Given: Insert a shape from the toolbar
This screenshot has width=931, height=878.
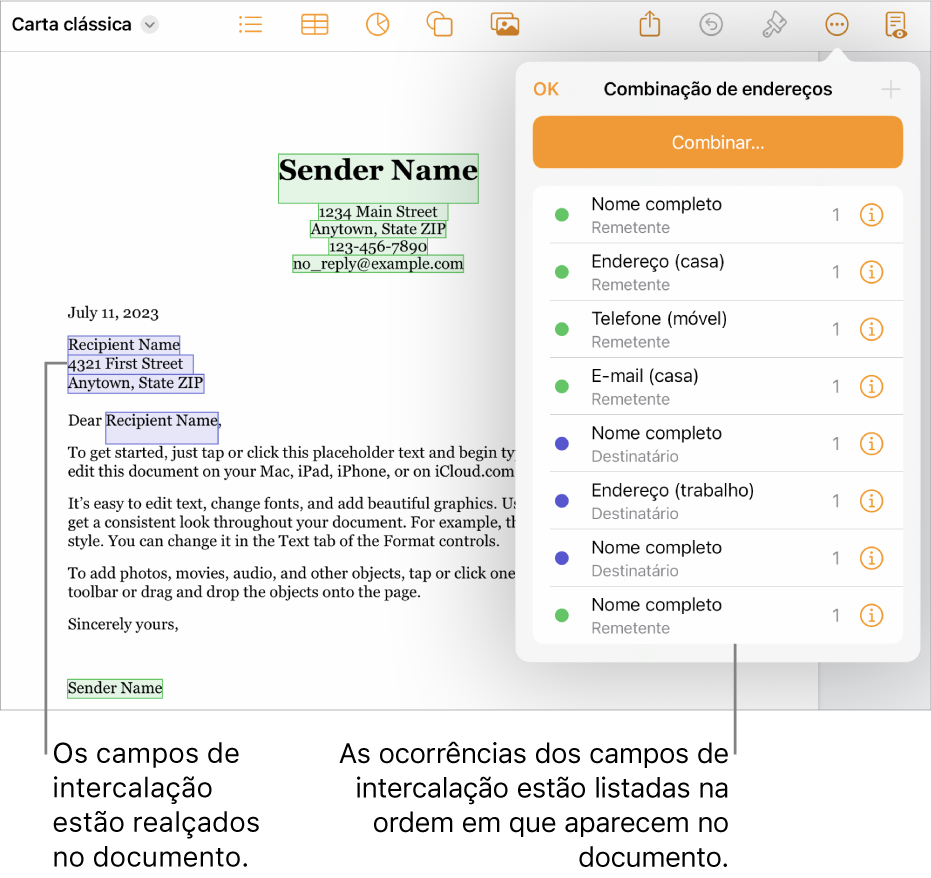Looking at the screenshot, I should point(439,25).
